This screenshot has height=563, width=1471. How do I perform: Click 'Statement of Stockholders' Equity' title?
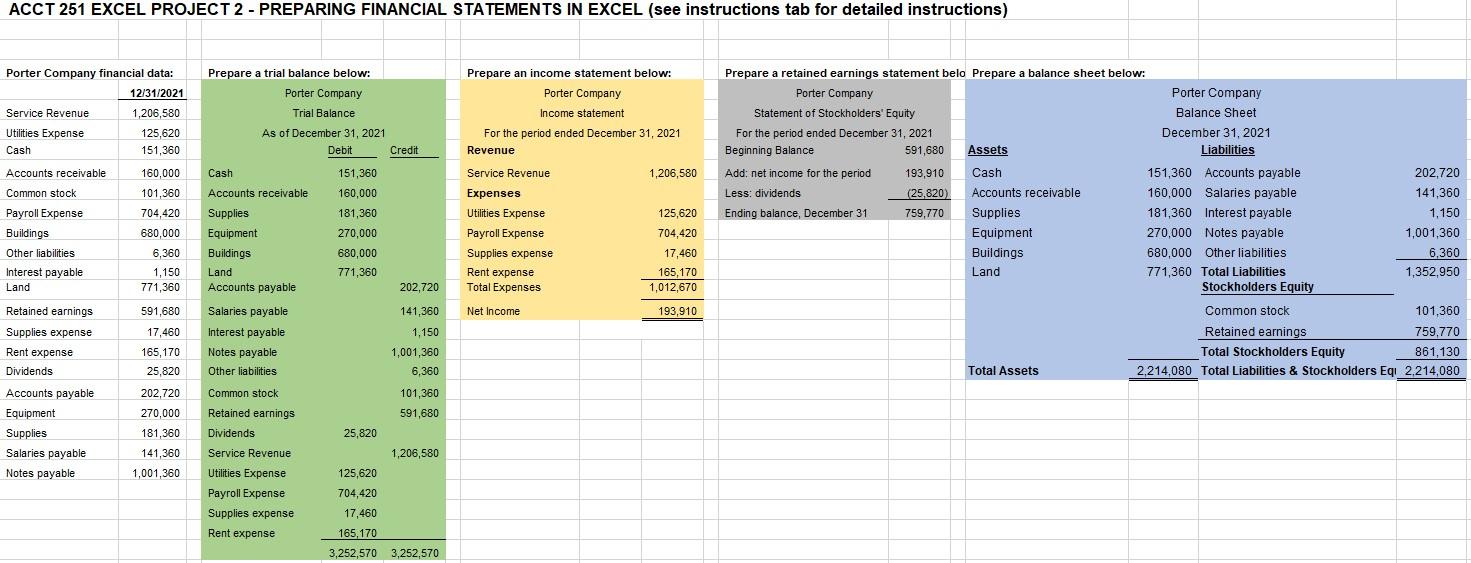click(834, 113)
